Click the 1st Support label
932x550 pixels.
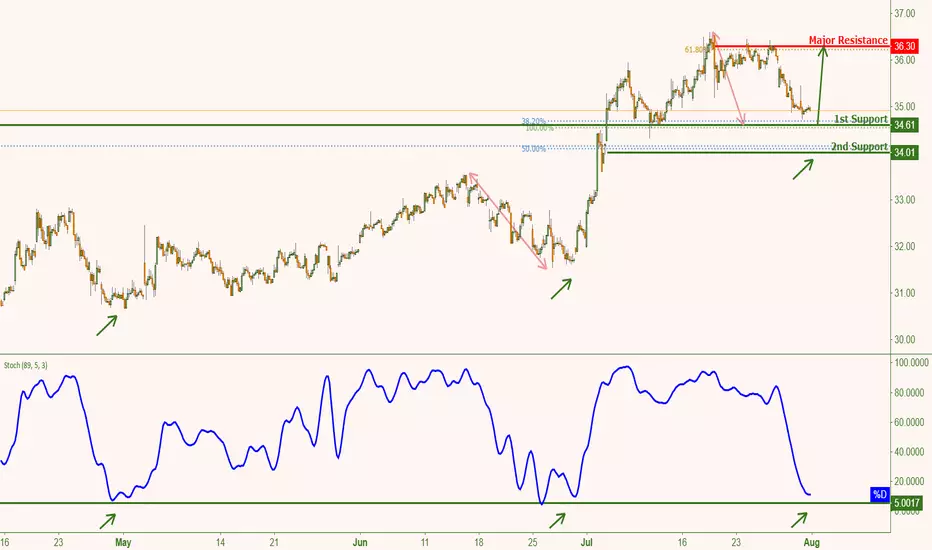(861, 119)
